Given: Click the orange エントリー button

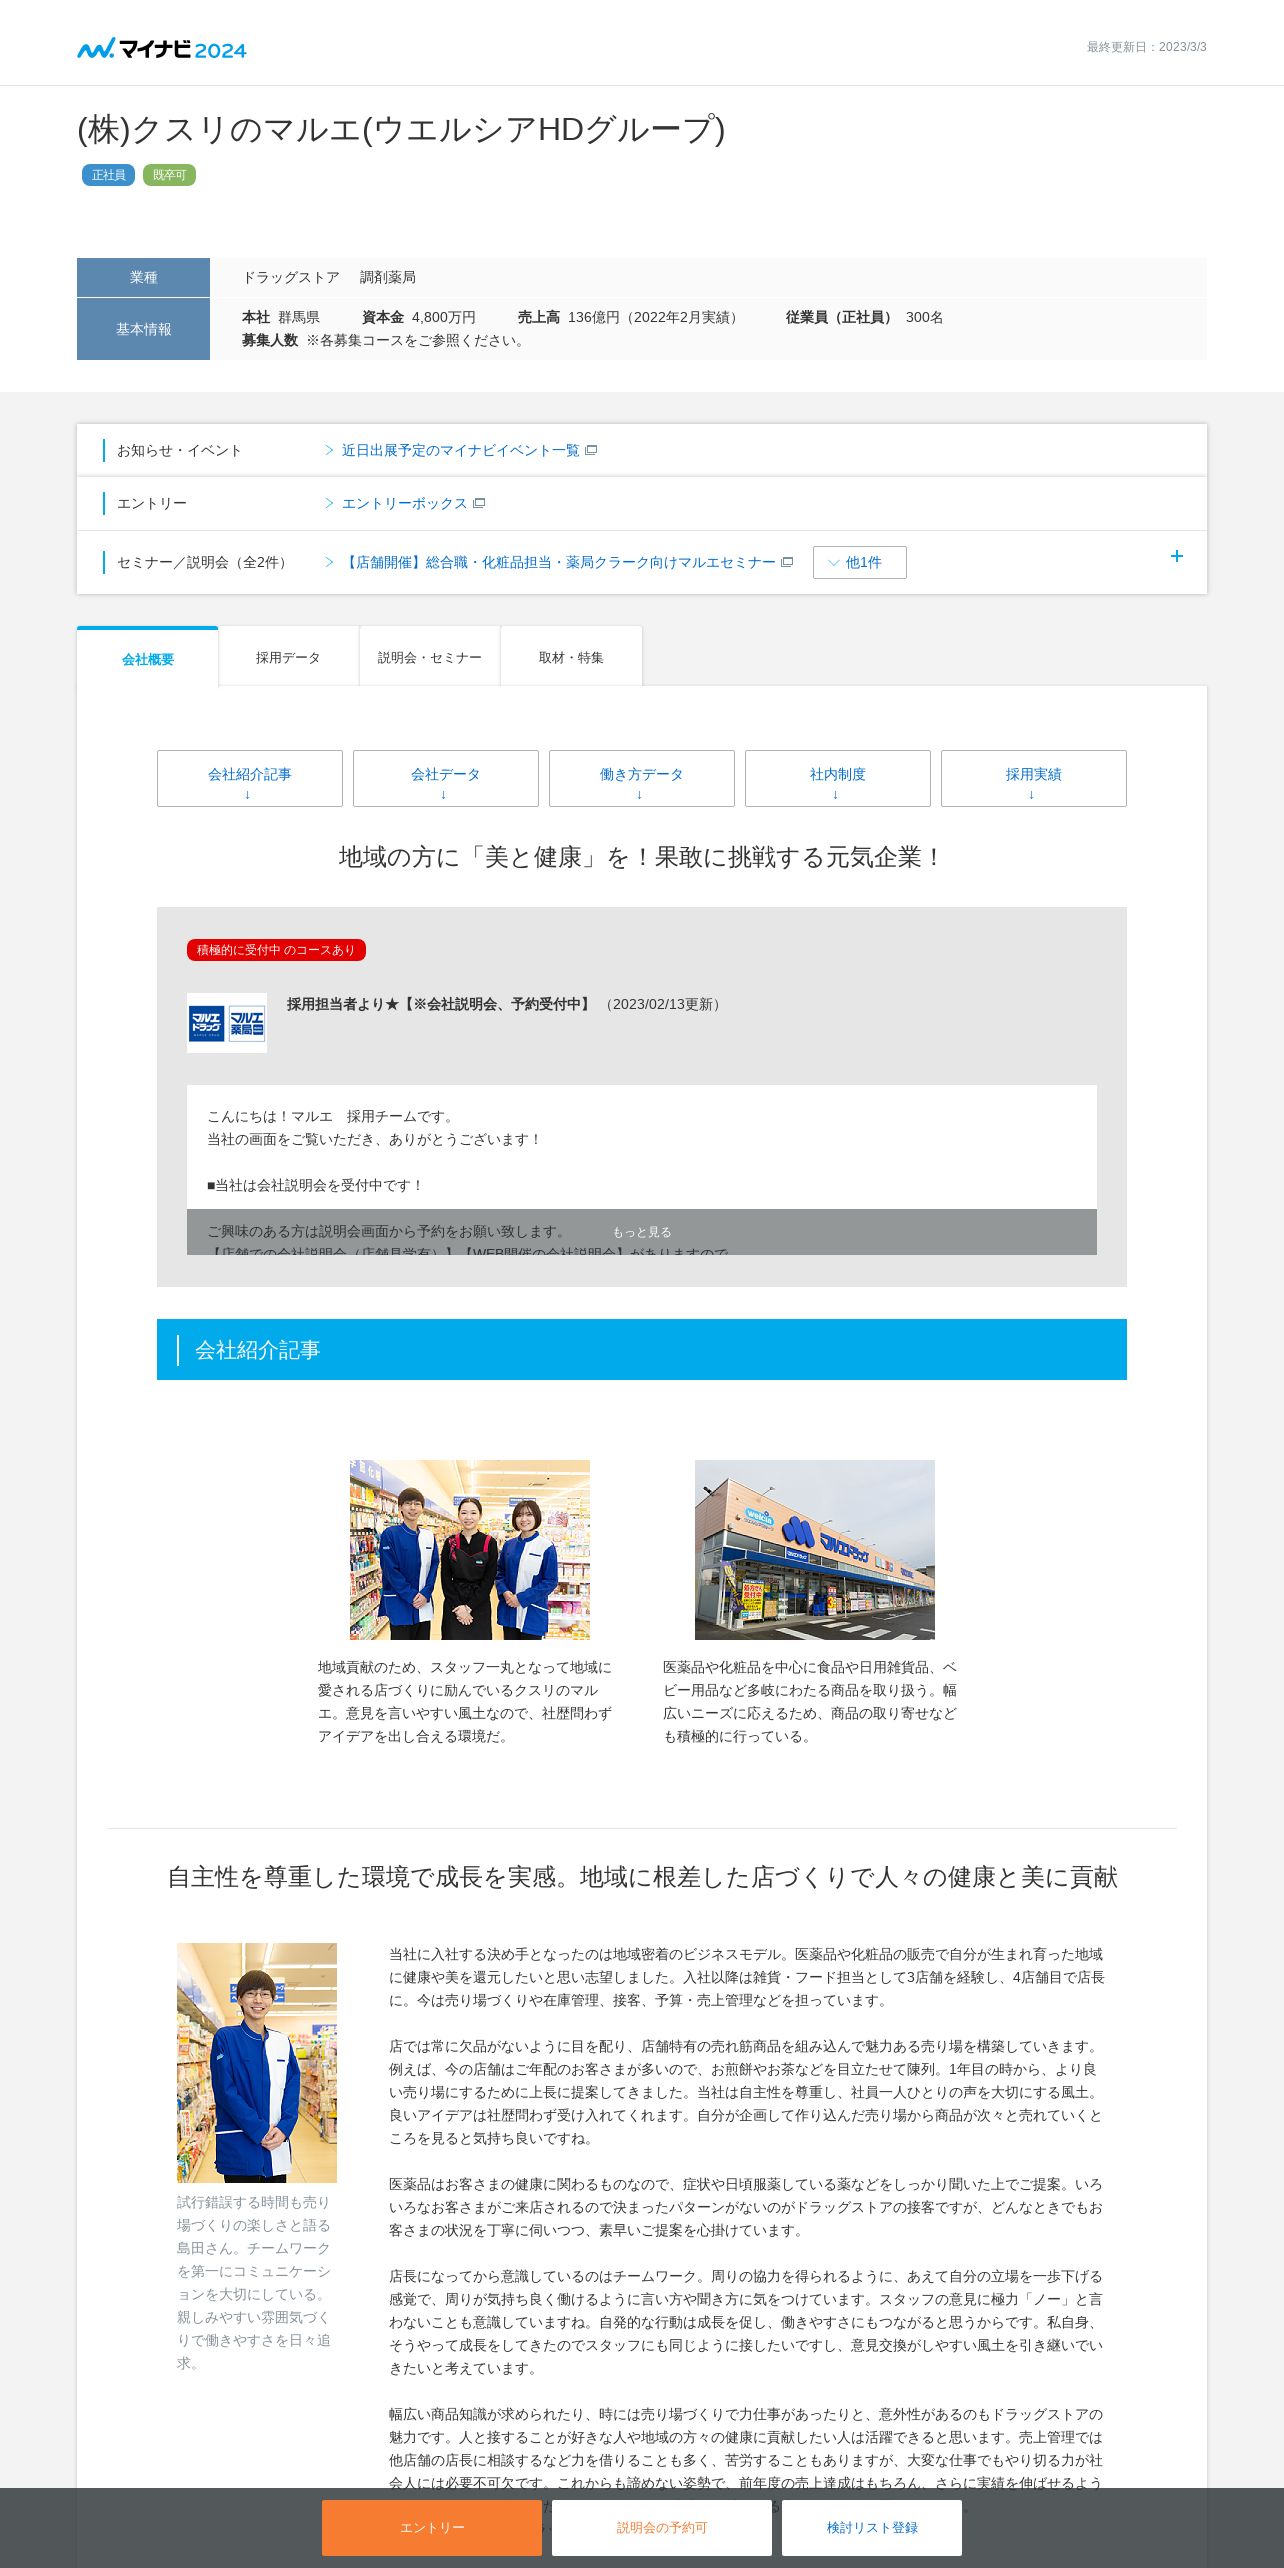Looking at the screenshot, I should [432, 2527].
